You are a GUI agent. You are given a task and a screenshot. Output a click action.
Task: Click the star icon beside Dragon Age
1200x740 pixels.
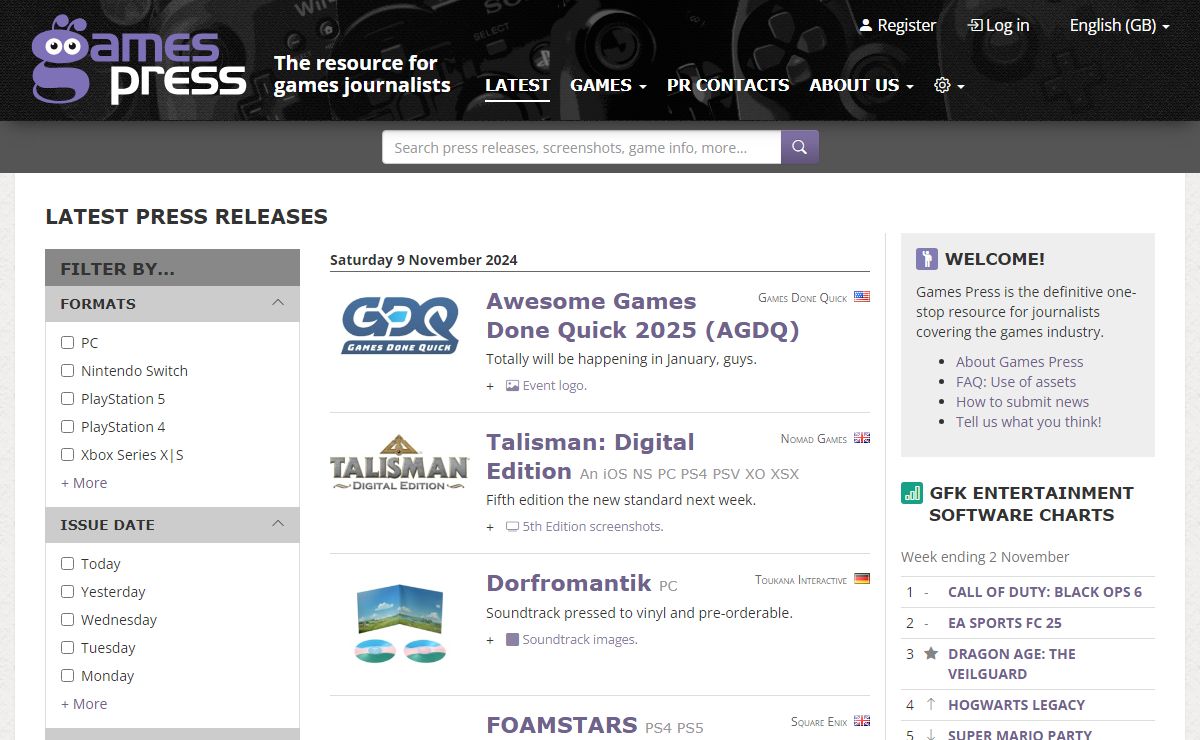click(931, 653)
